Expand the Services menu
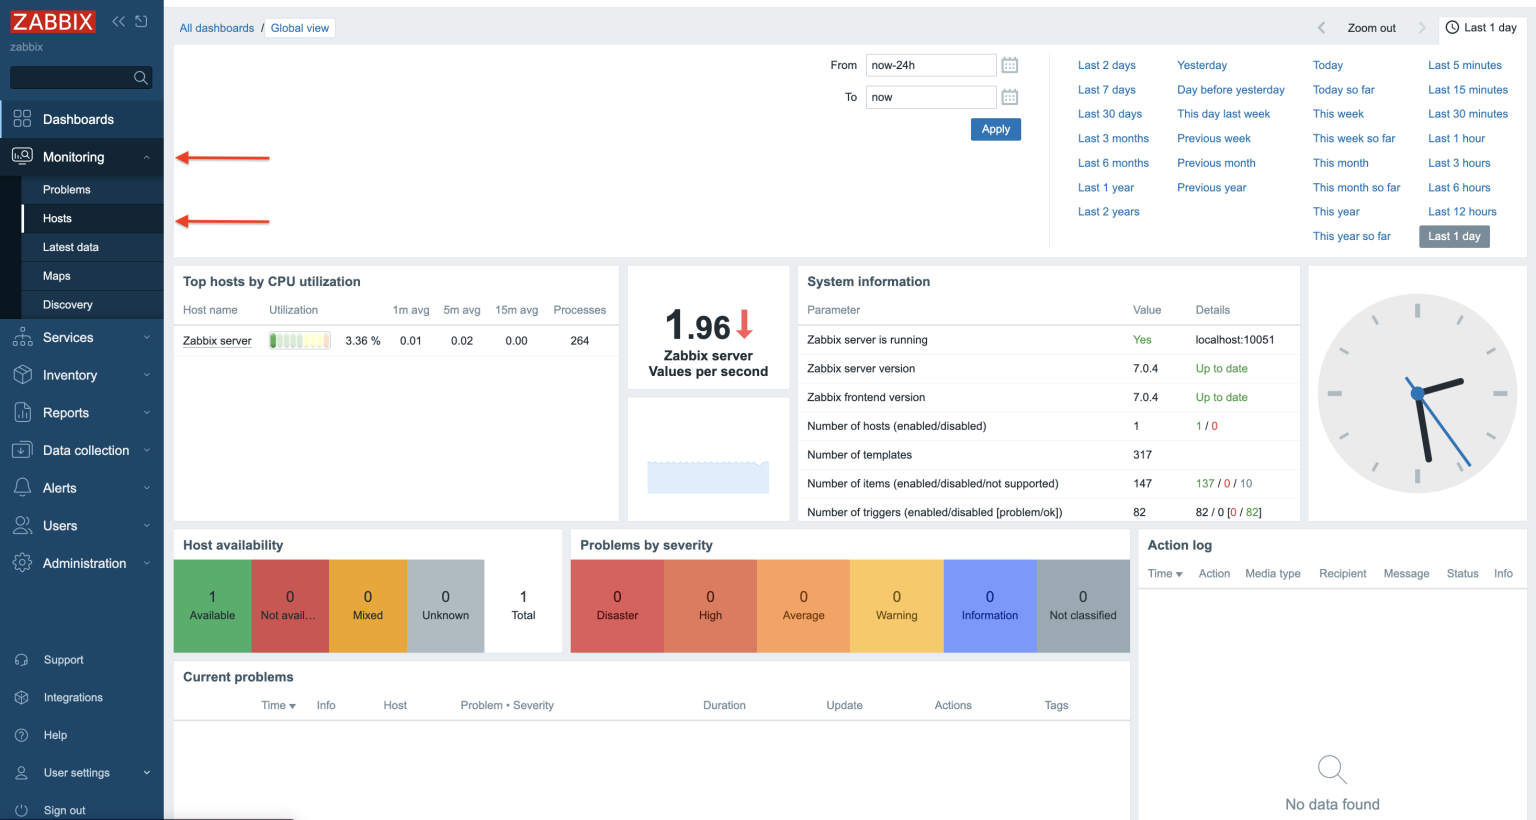 point(67,337)
